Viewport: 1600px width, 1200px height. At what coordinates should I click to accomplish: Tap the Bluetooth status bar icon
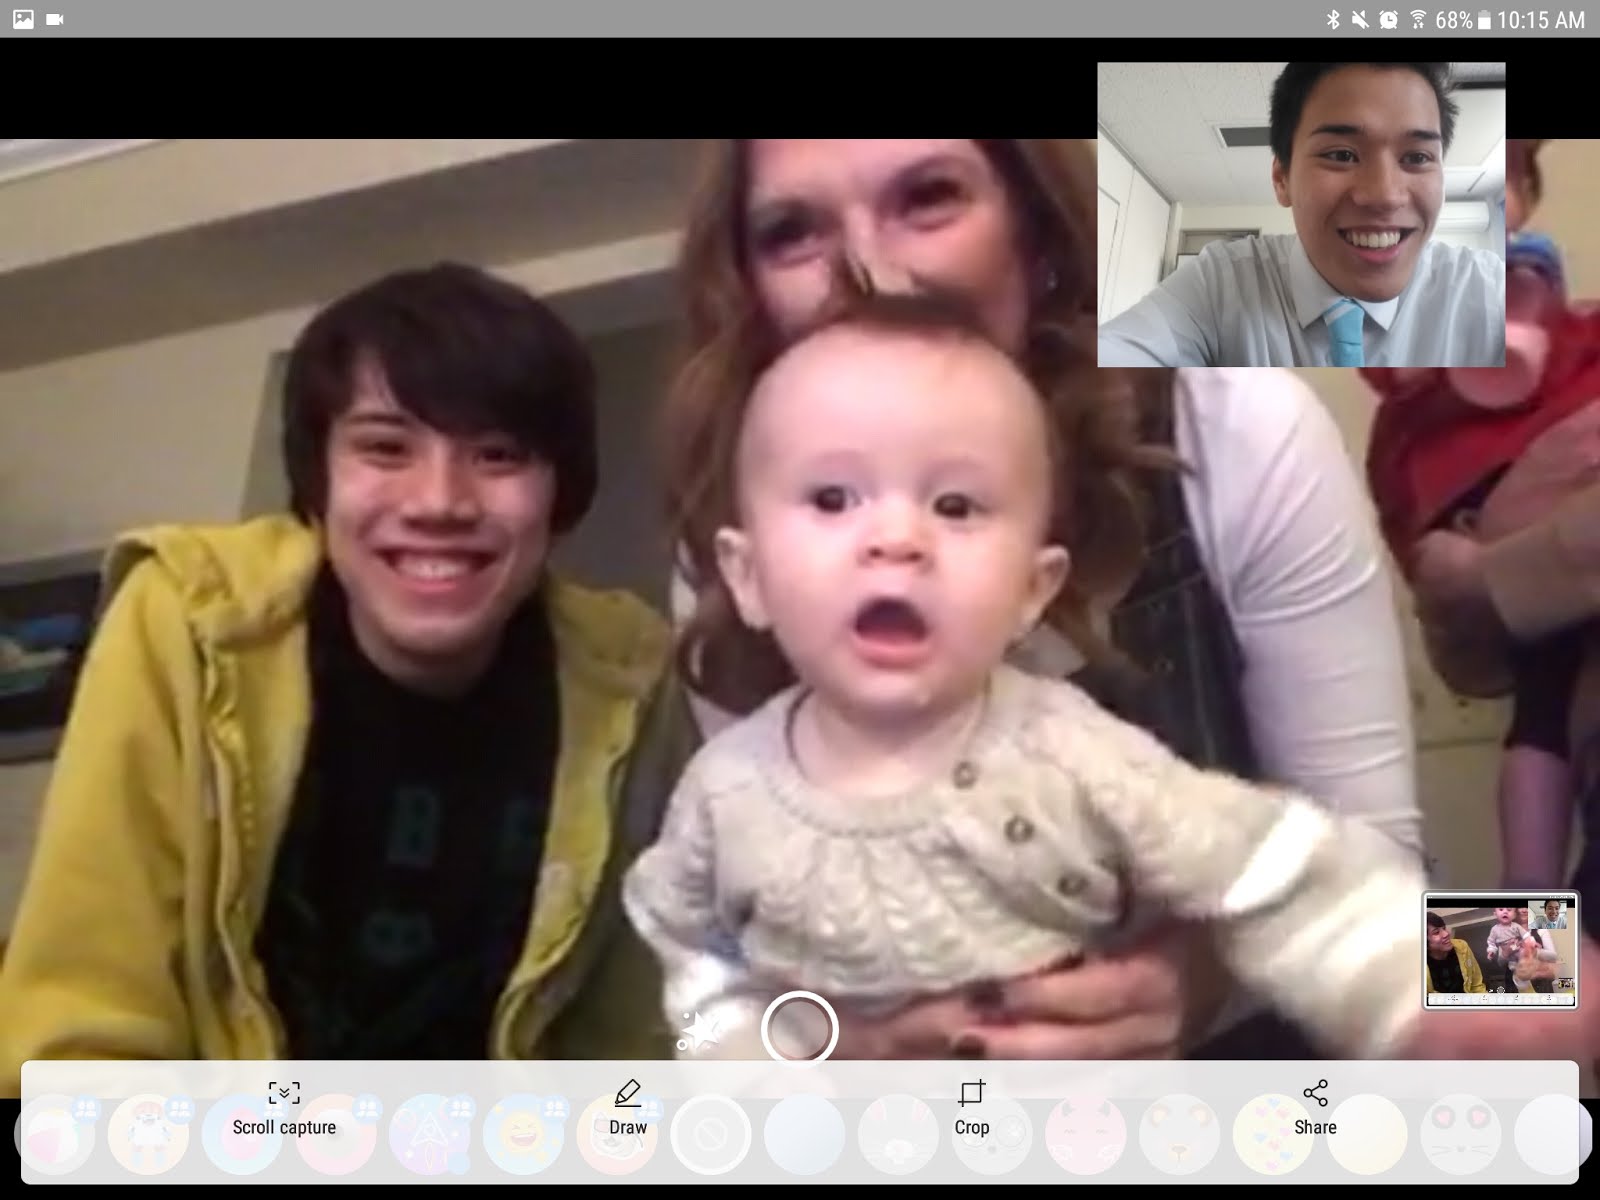(1332, 19)
